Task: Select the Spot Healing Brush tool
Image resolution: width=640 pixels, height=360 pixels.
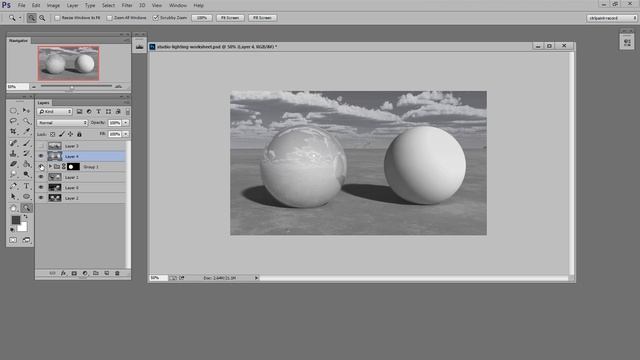Action: [13, 143]
